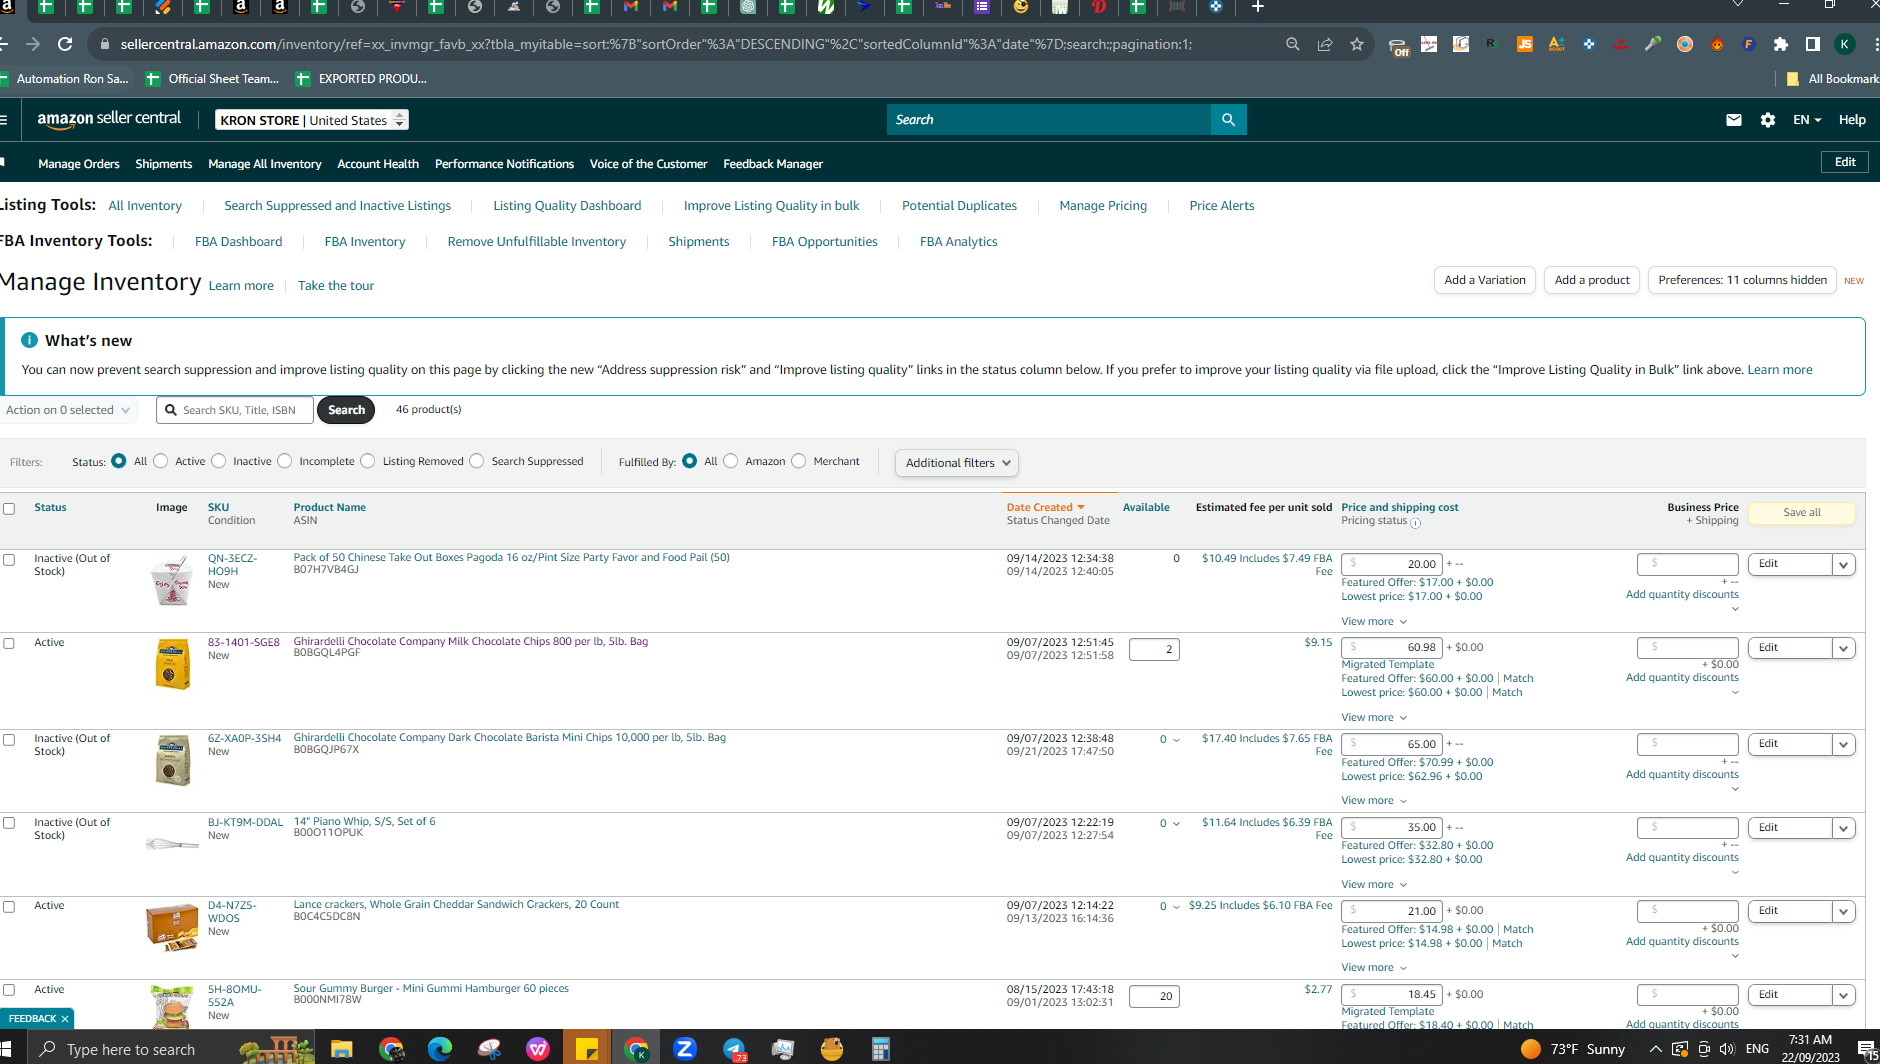Filter status by Active

point(161,461)
